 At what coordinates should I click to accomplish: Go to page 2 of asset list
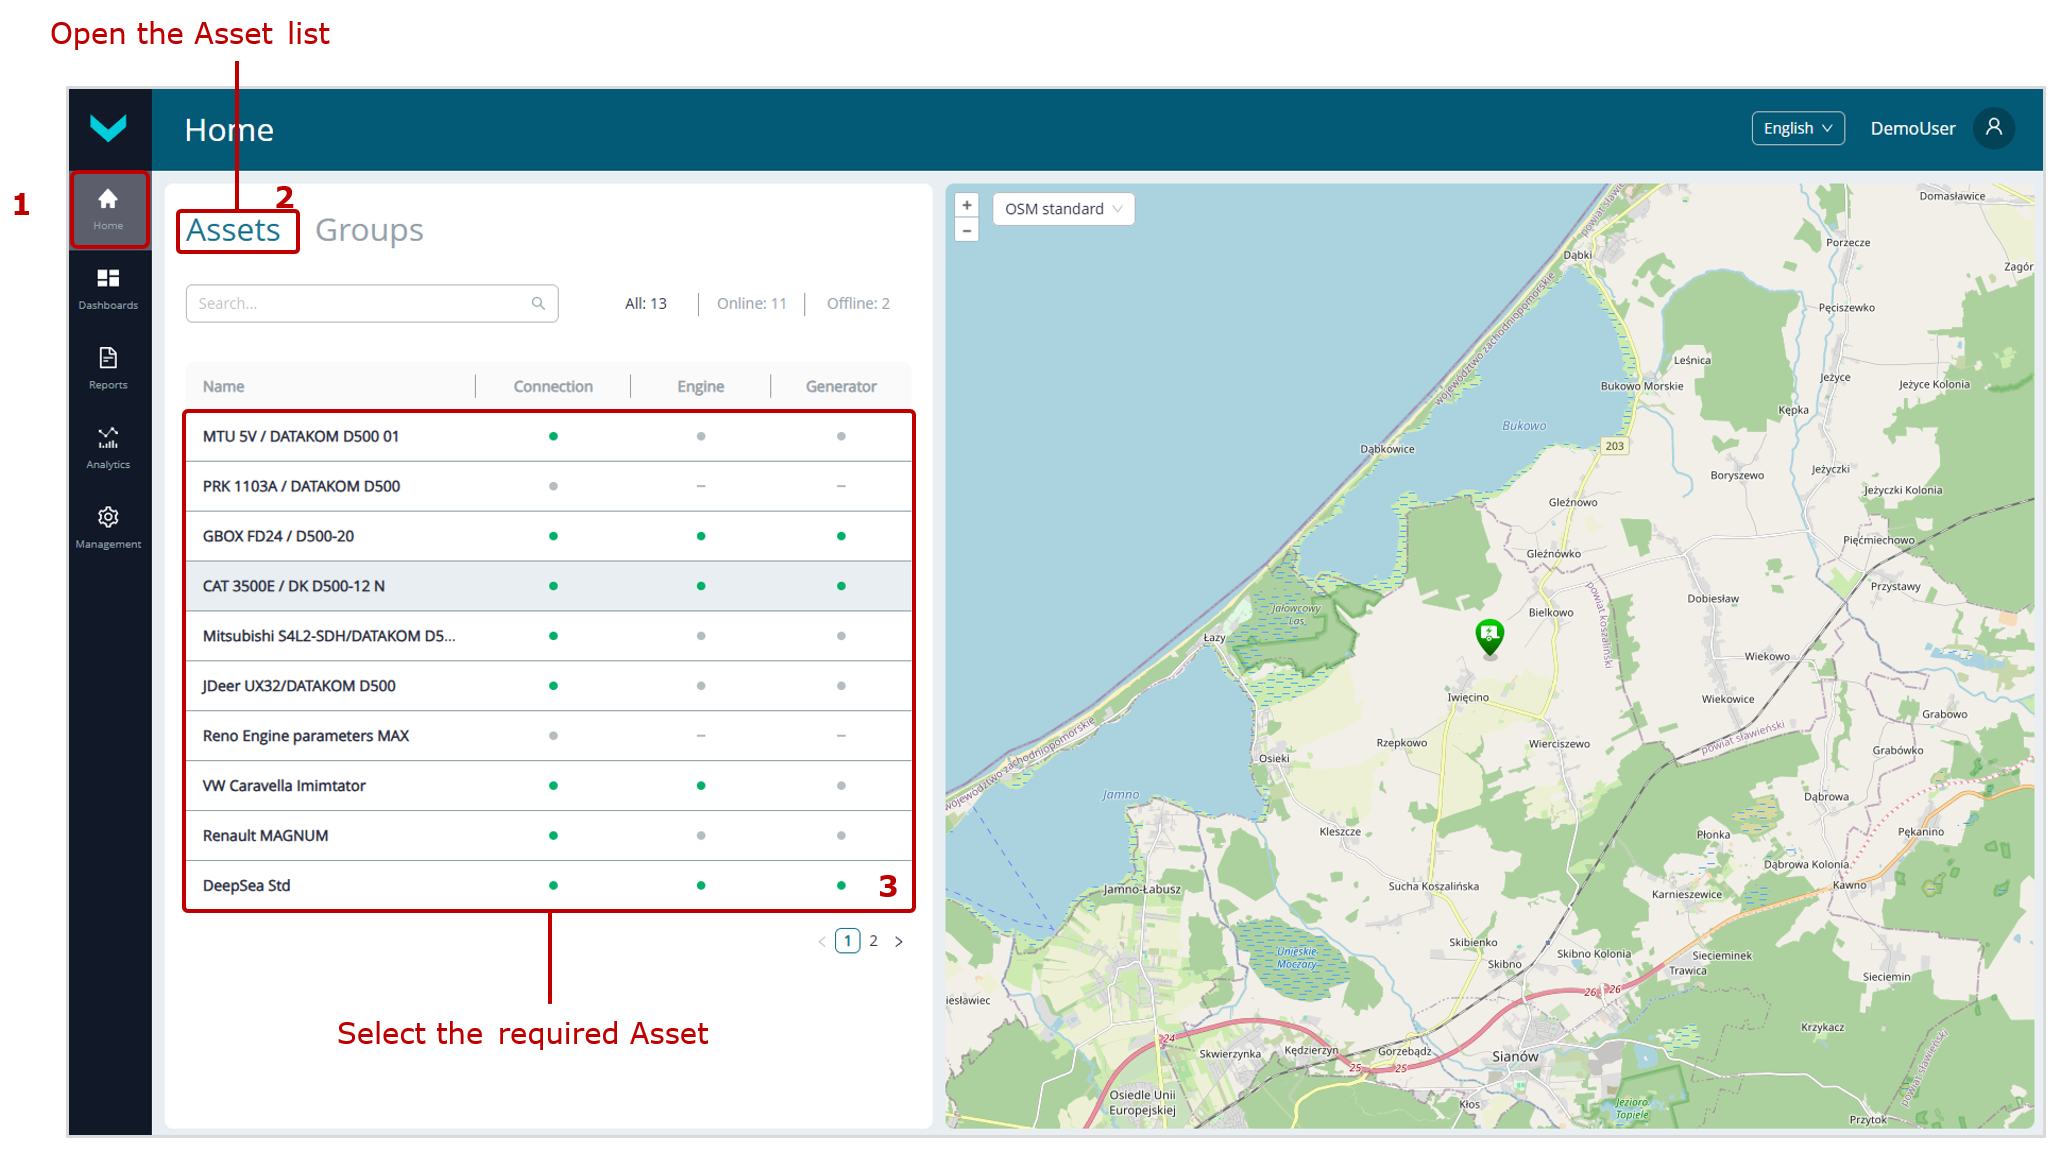click(x=873, y=941)
